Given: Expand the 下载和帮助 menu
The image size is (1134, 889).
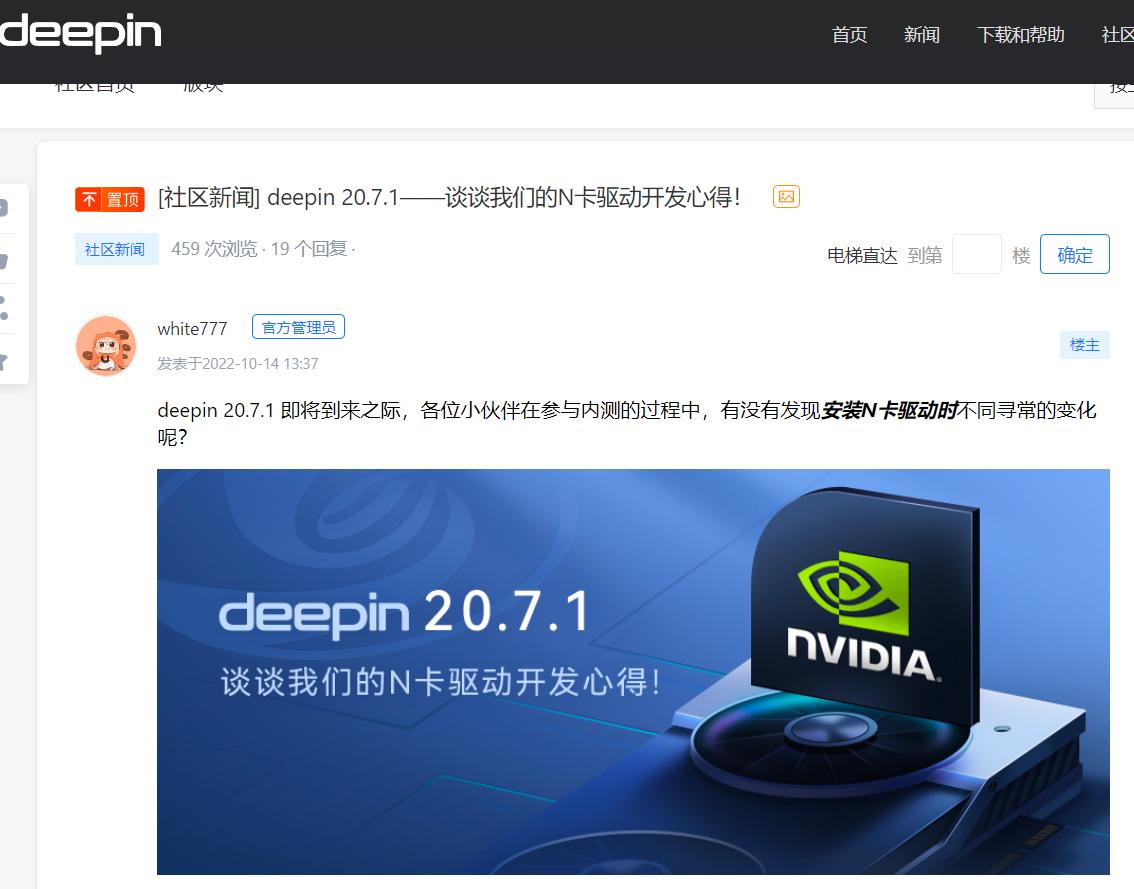Looking at the screenshot, I should pos(1021,35).
